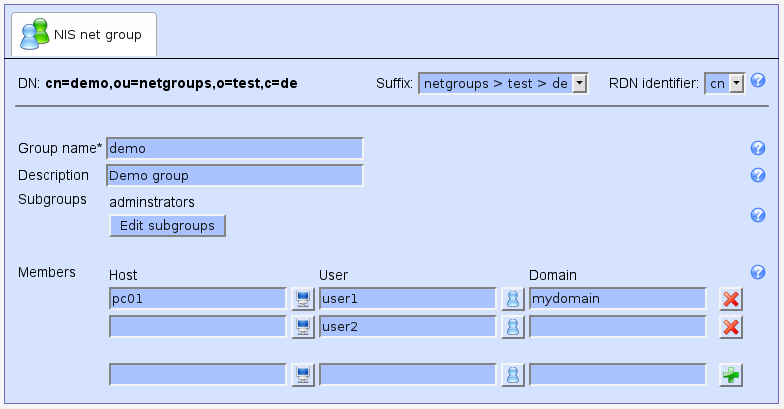Viewport: 784px width, 409px height.
Task: Click into the Description text field
Action: coord(234,176)
